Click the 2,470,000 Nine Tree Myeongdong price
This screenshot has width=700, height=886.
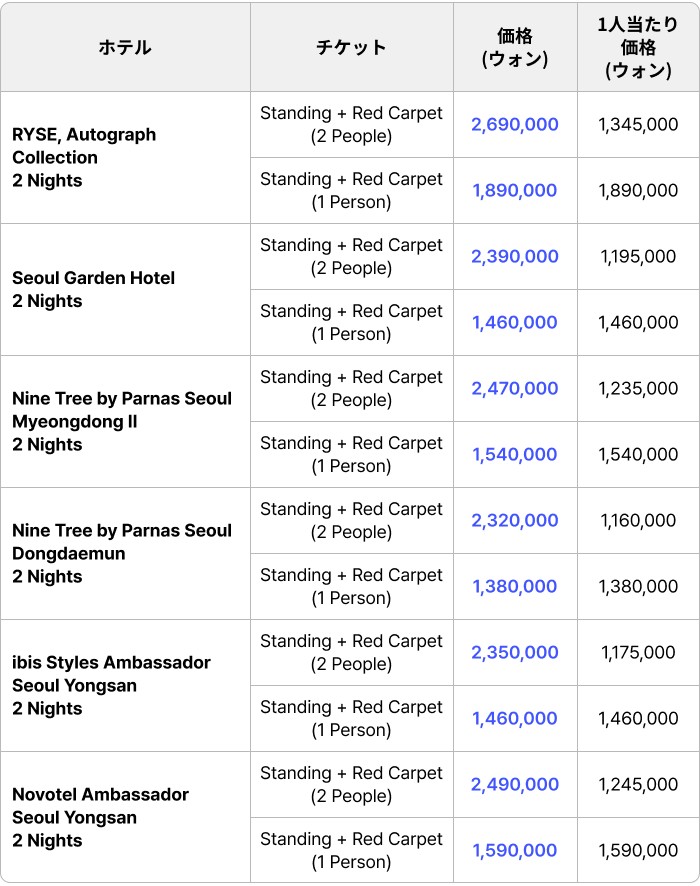coord(515,389)
